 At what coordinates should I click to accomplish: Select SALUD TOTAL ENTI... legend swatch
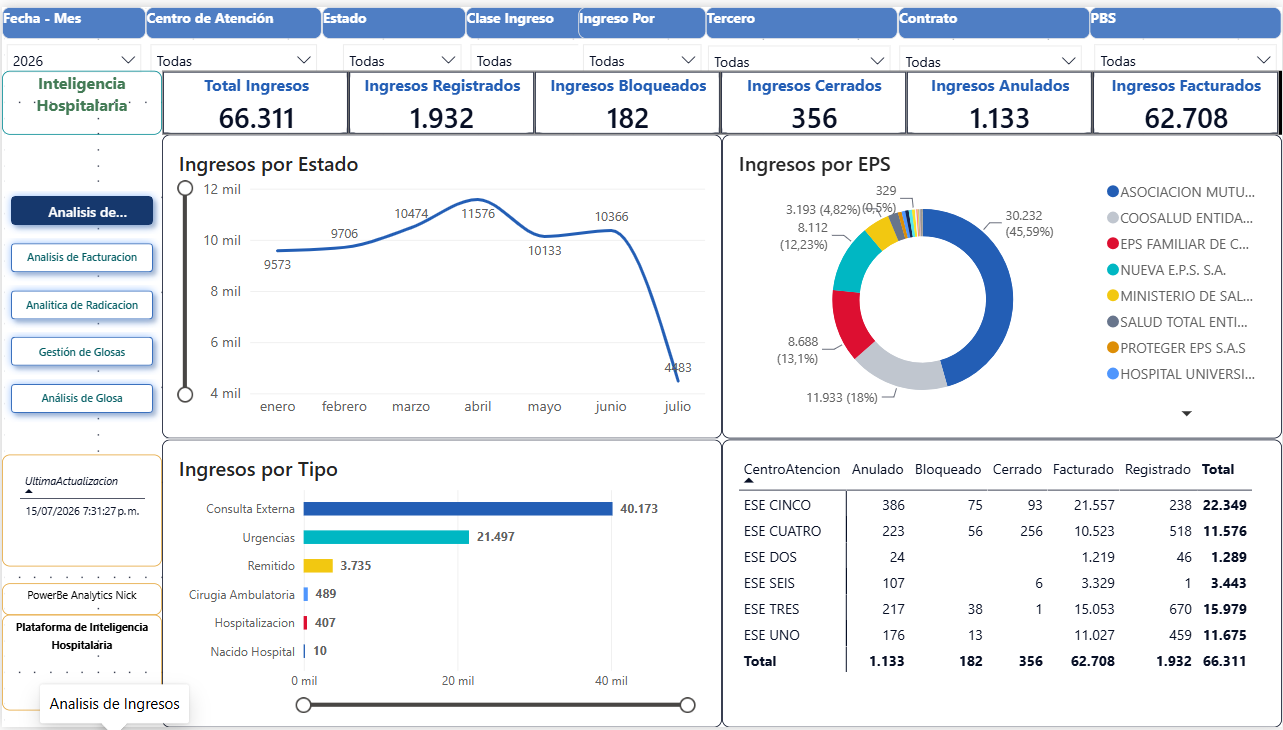pyautogui.click(x=1112, y=322)
